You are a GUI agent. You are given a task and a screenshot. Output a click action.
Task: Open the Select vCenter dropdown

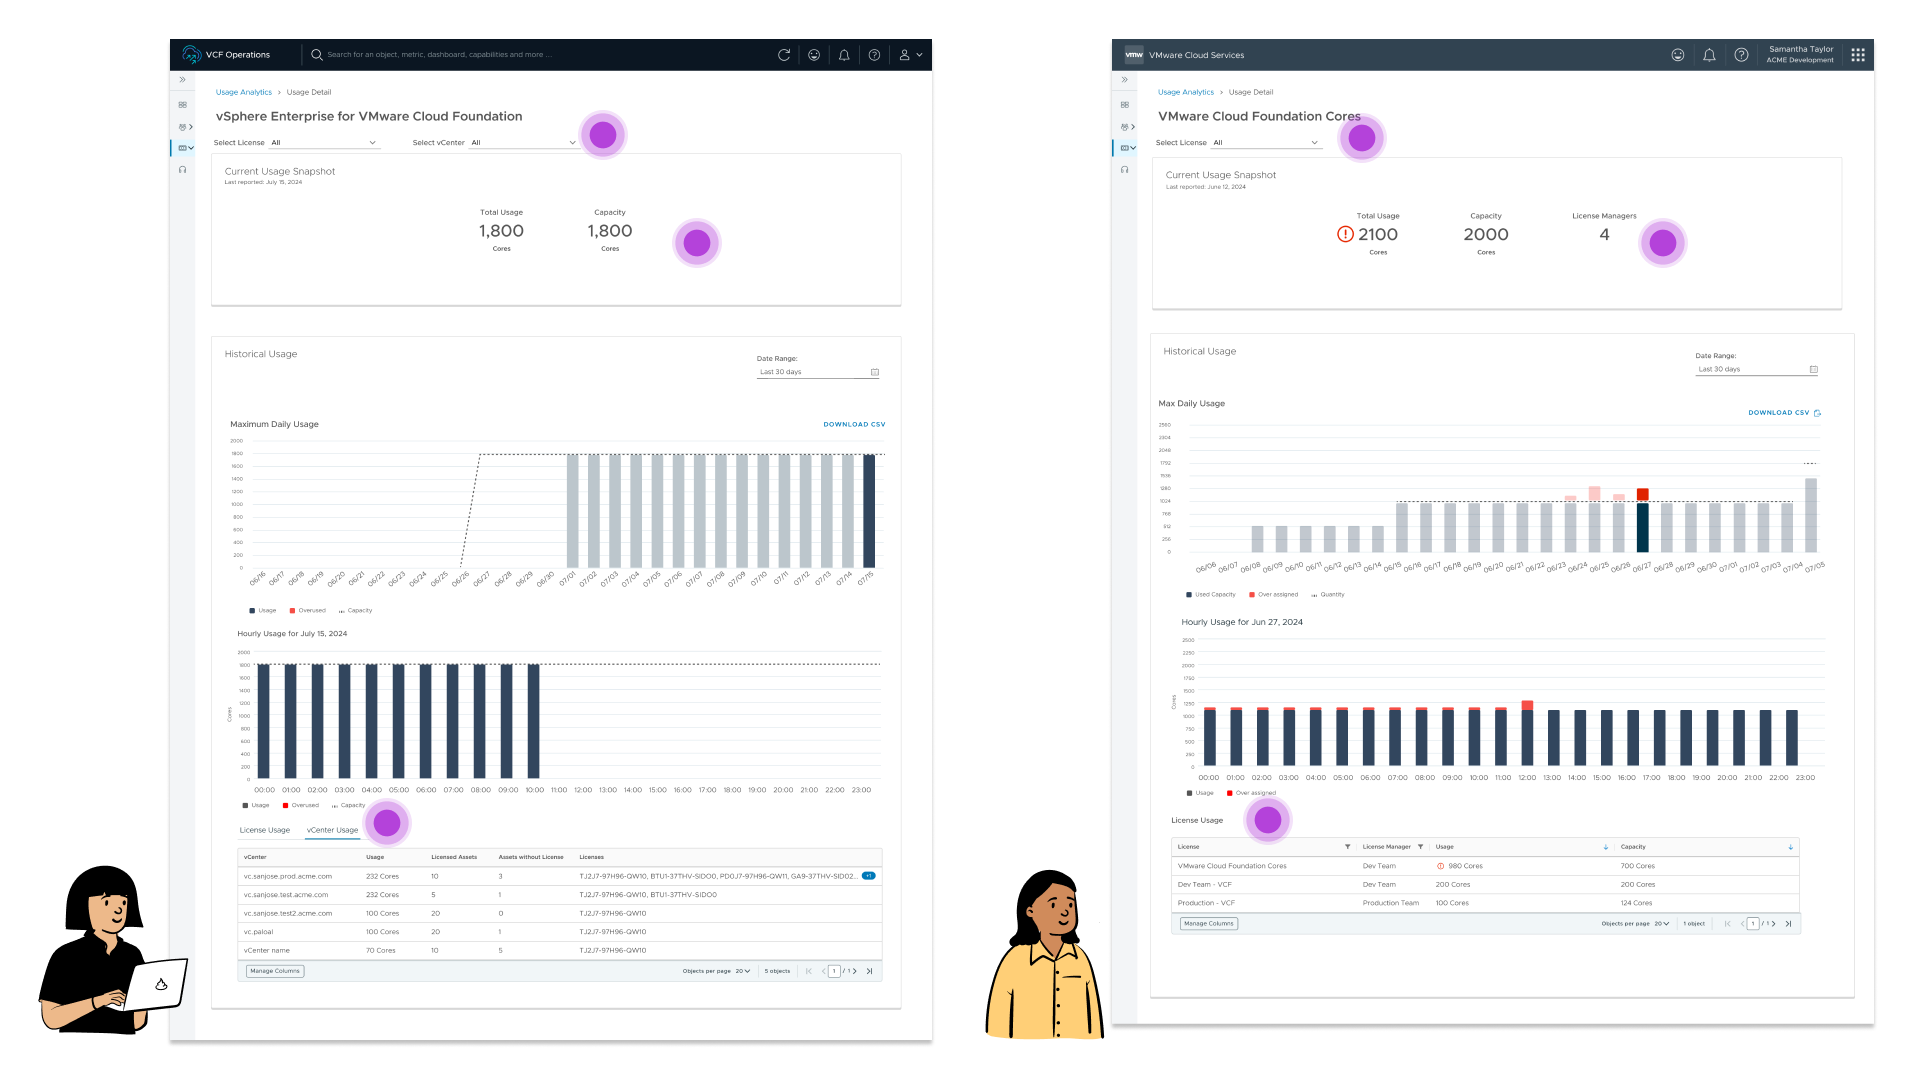[523, 143]
